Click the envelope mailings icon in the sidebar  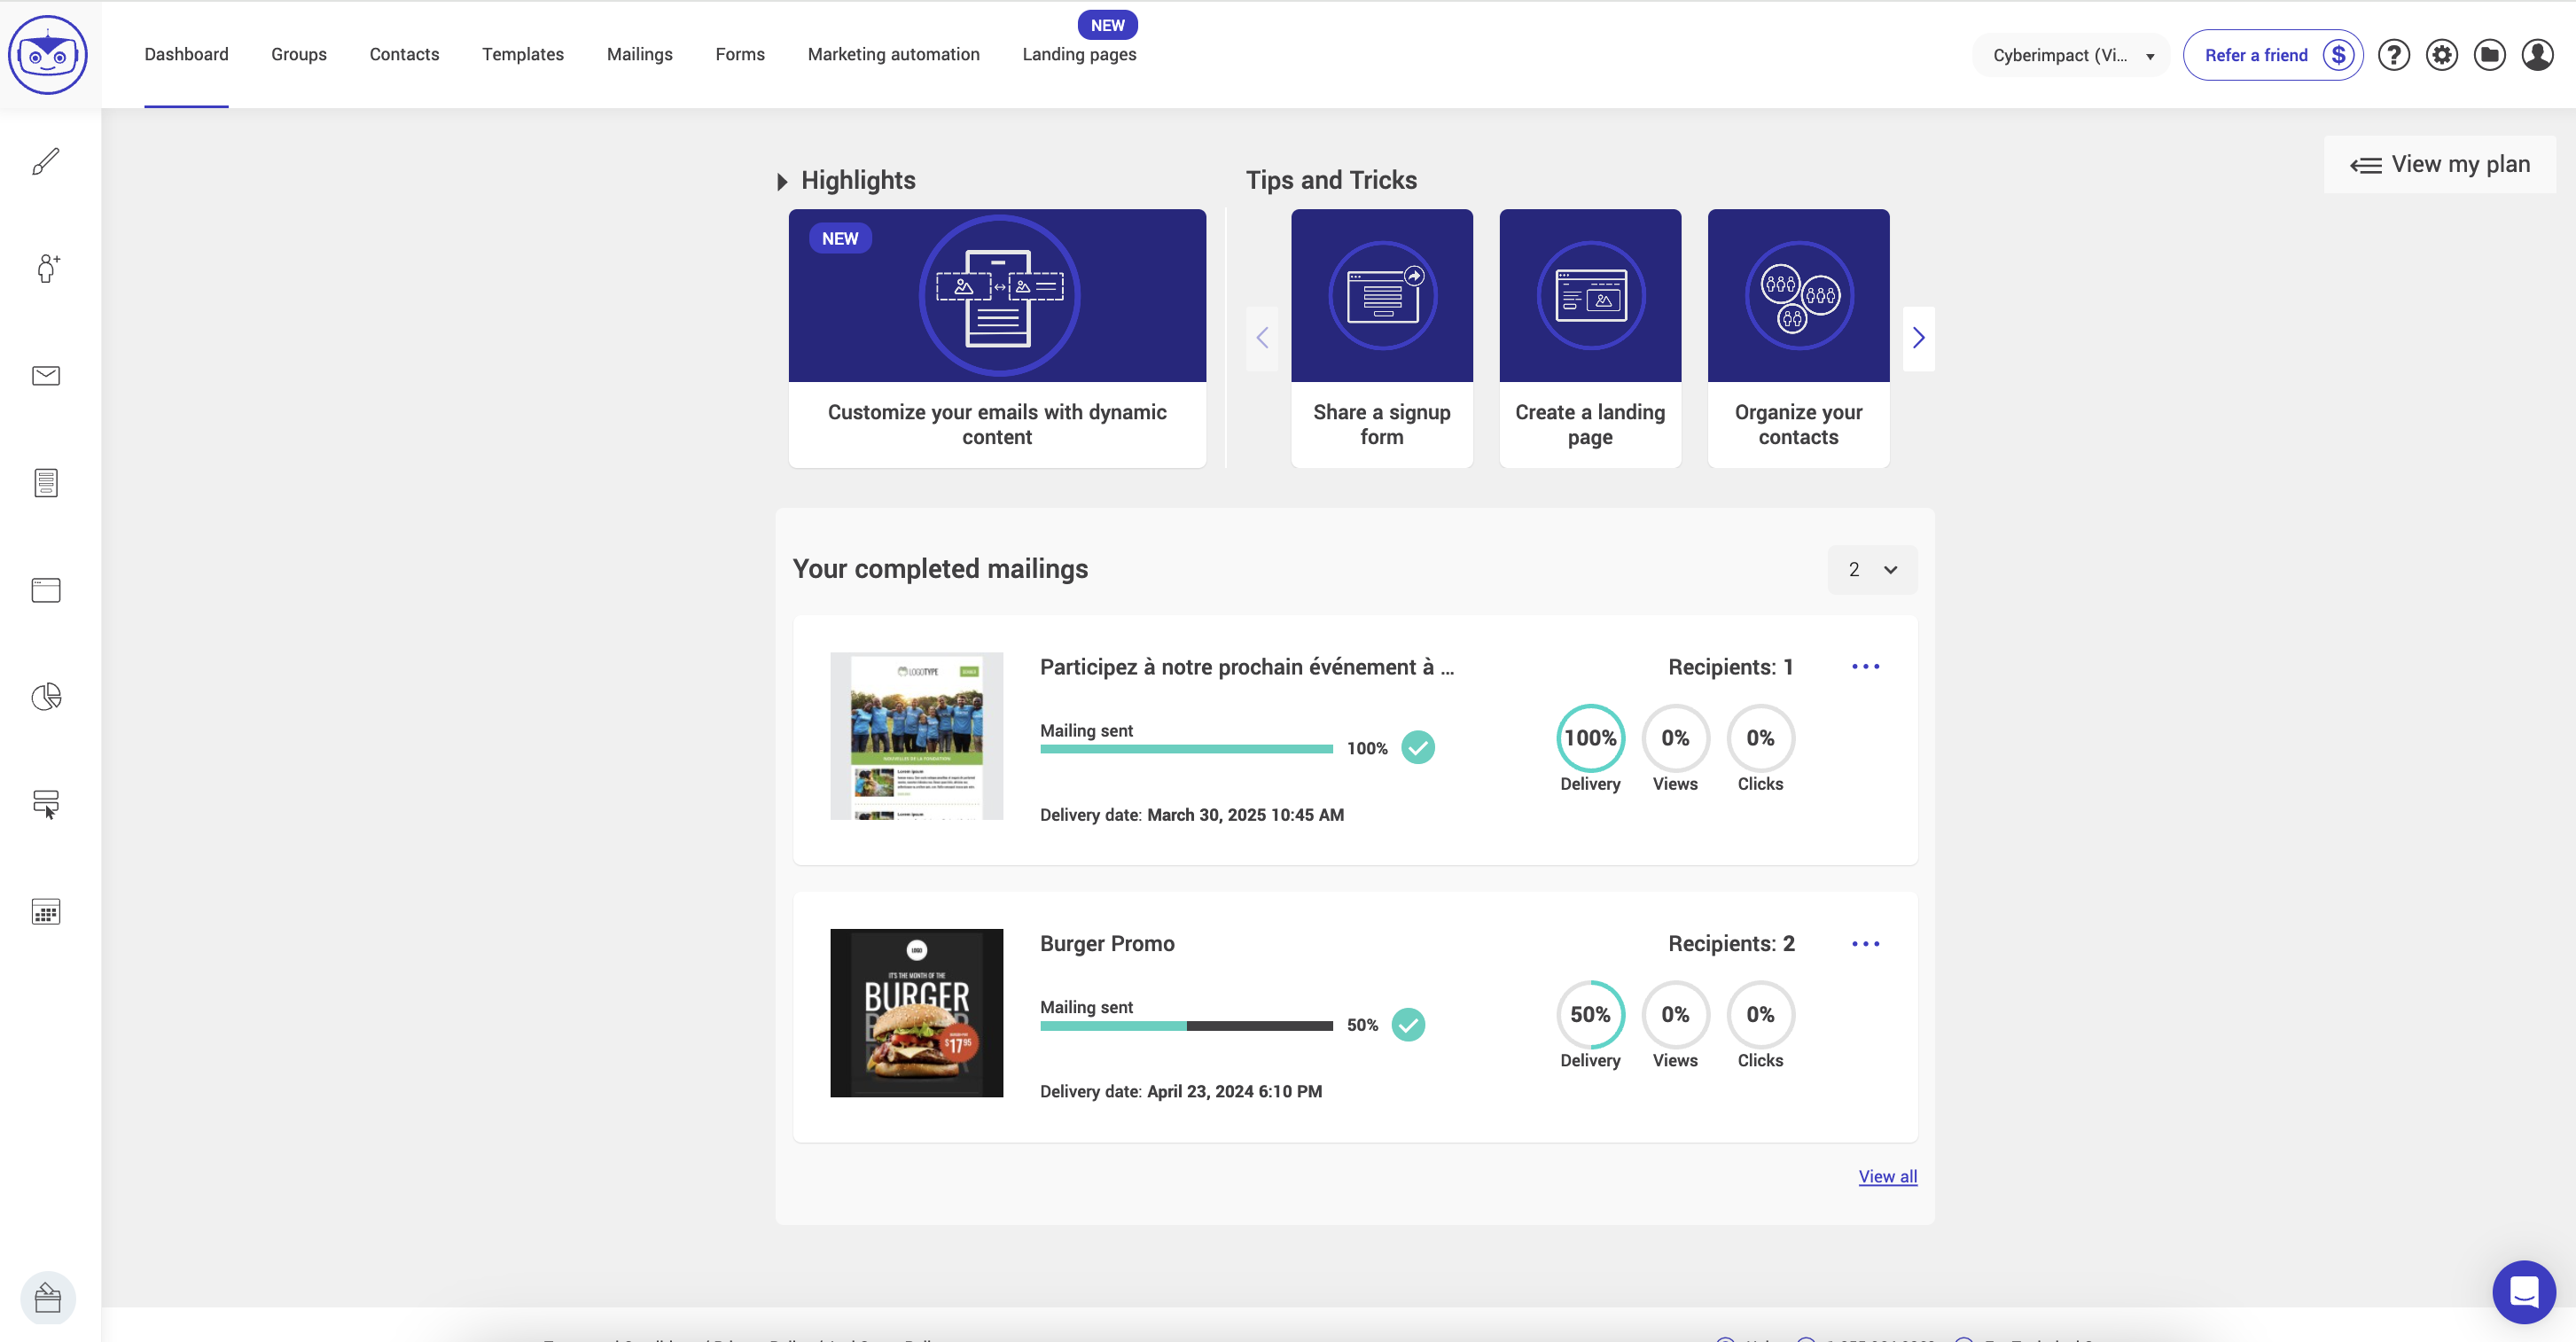coord(46,375)
